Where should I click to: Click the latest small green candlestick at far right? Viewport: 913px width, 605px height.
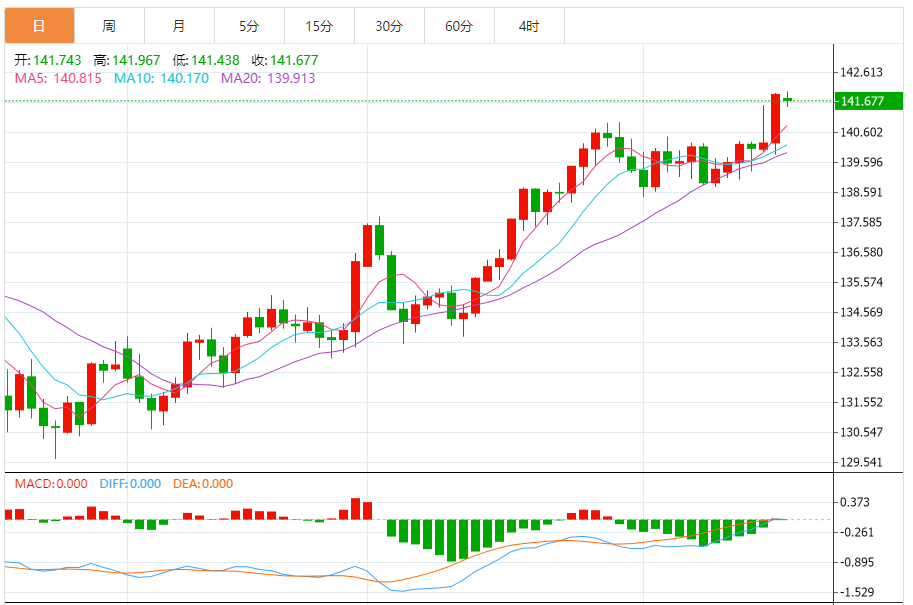[x=788, y=100]
